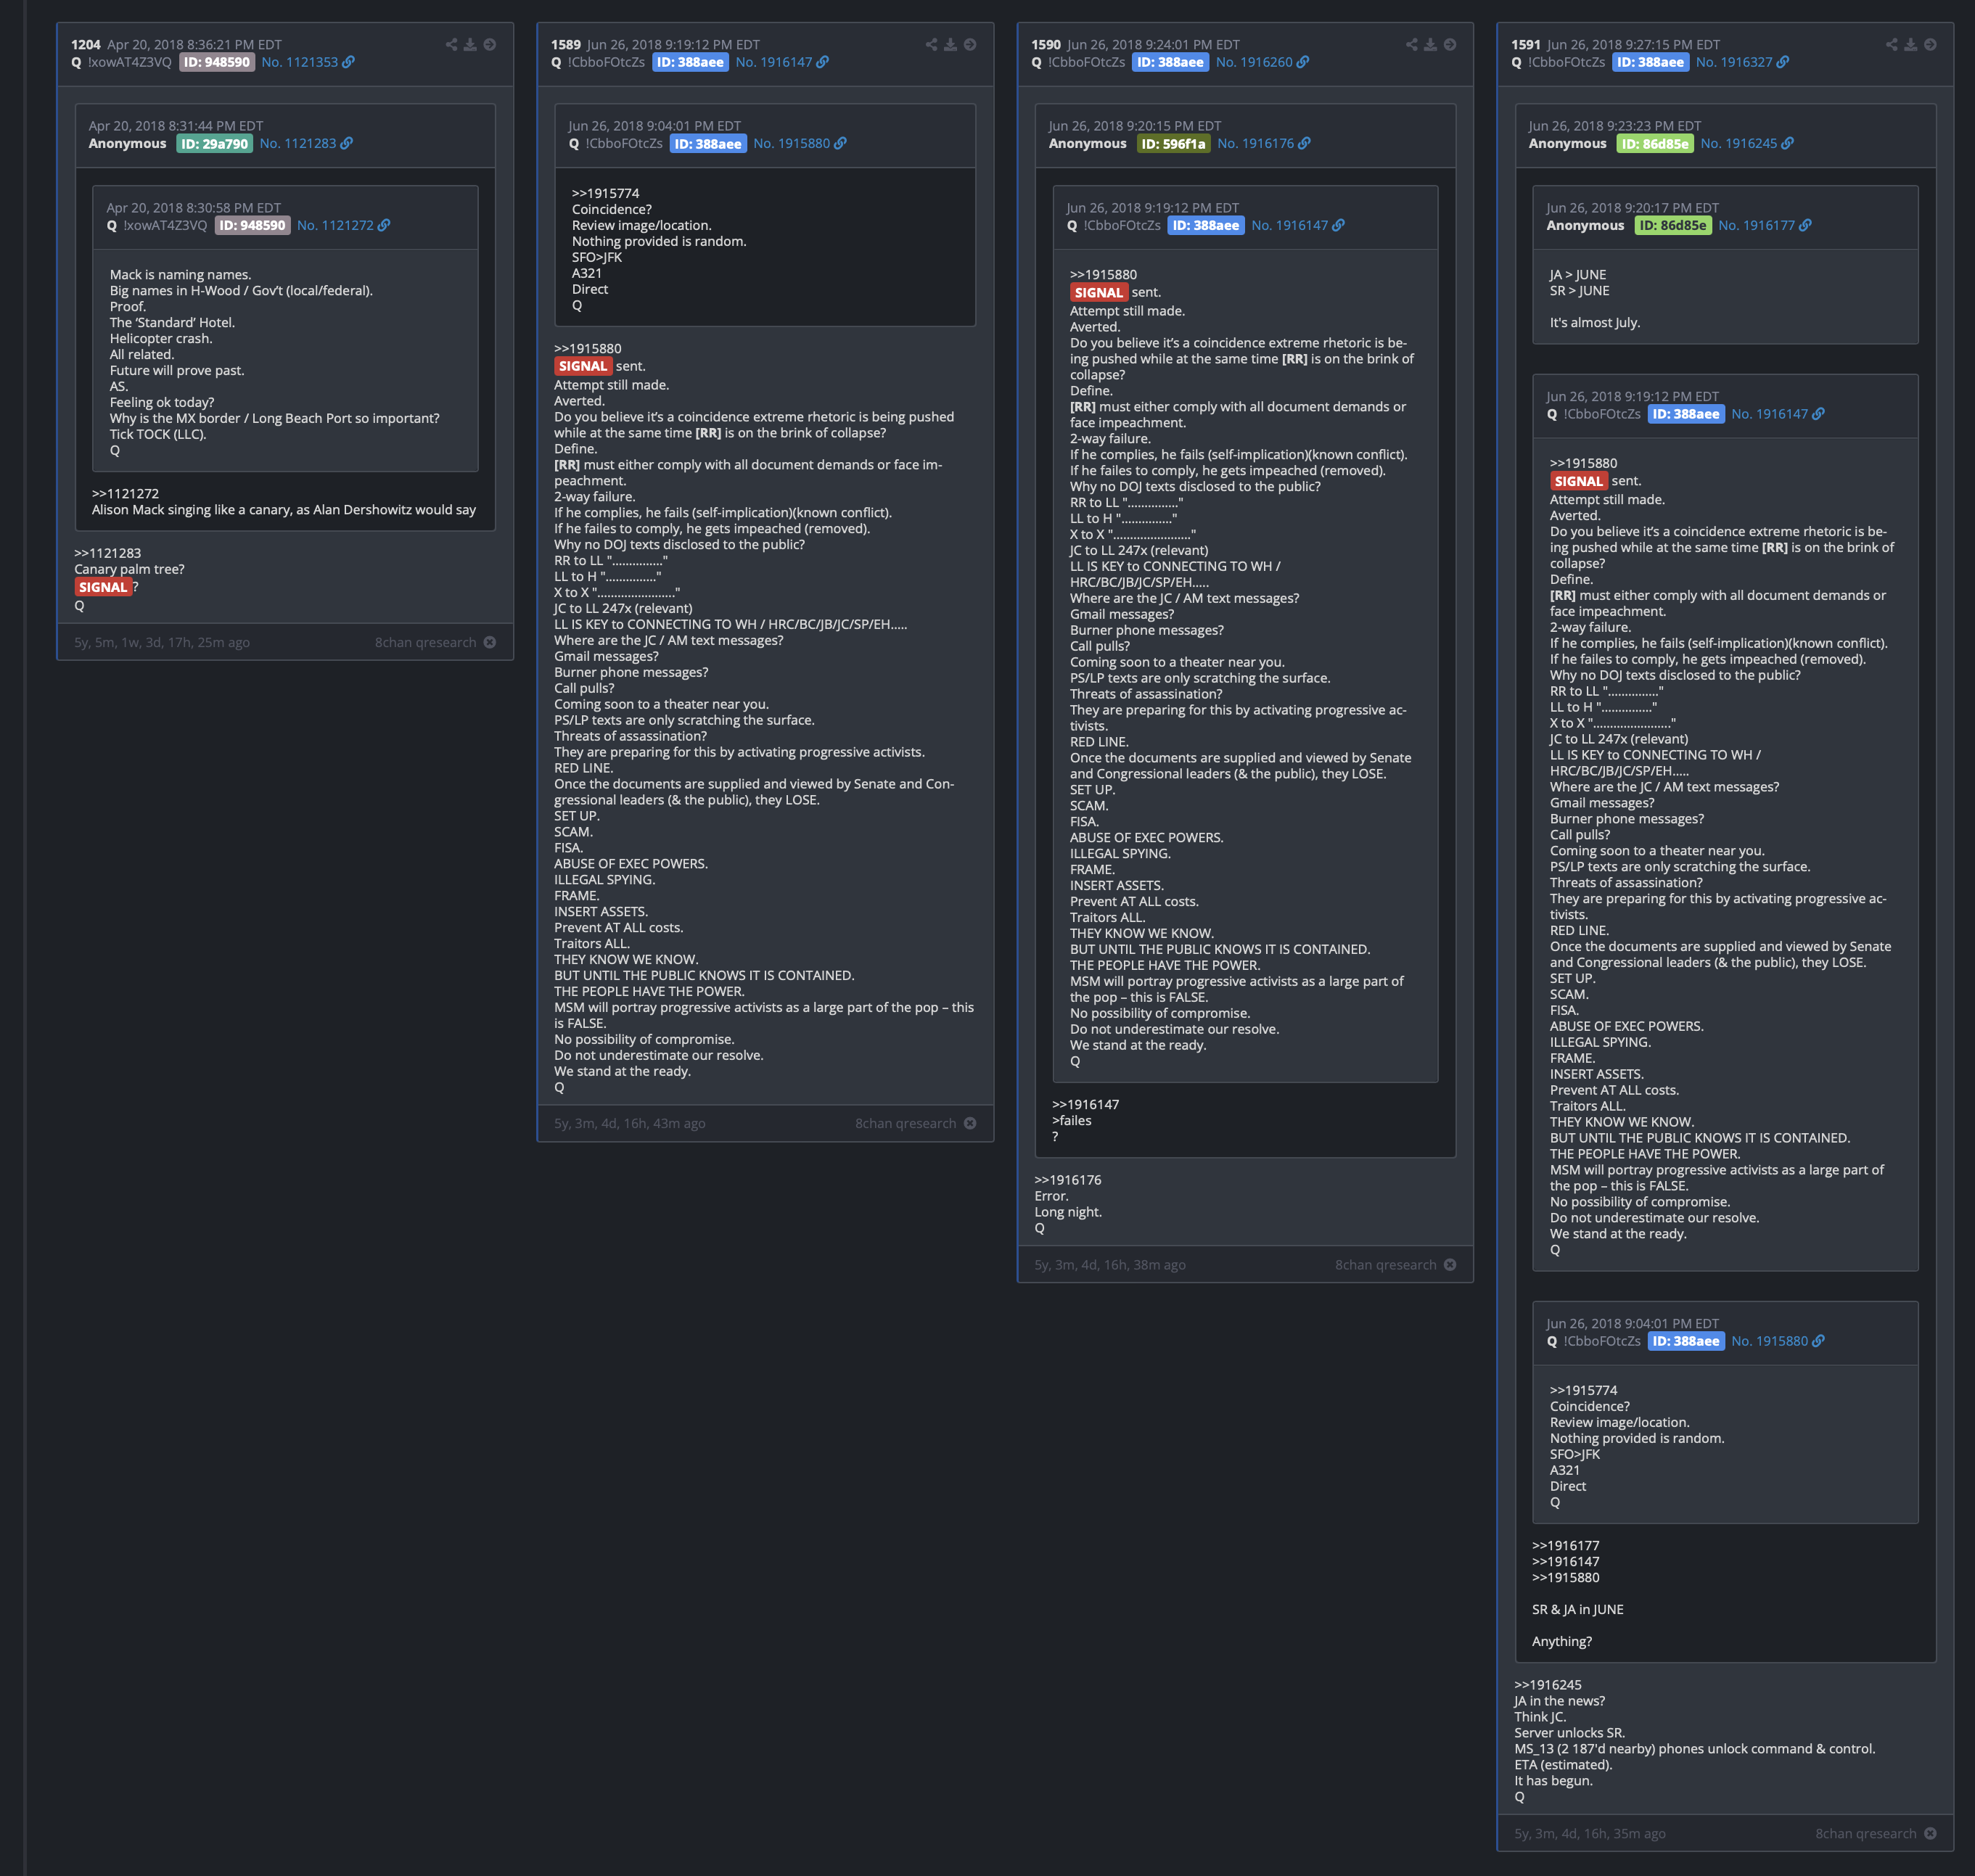Download post 1590 via the download icon
This screenshot has height=1876, width=1975.
(1430, 45)
